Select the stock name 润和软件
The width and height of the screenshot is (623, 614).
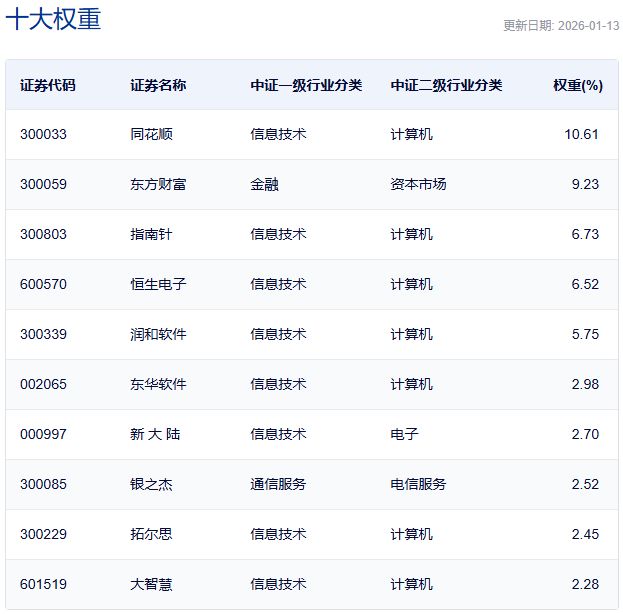158,334
